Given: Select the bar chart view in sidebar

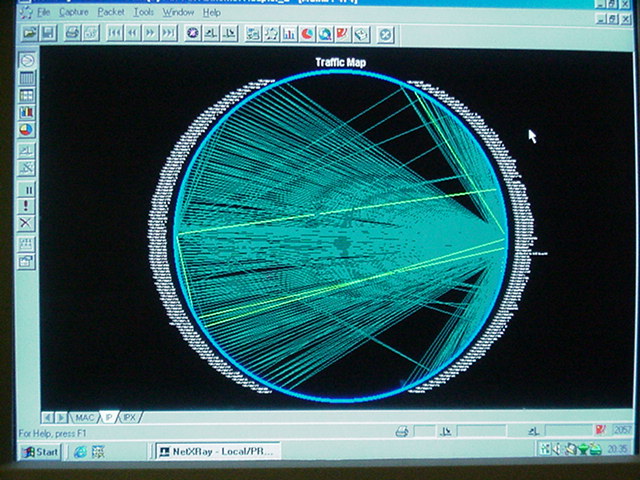Looking at the screenshot, I should [27, 113].
